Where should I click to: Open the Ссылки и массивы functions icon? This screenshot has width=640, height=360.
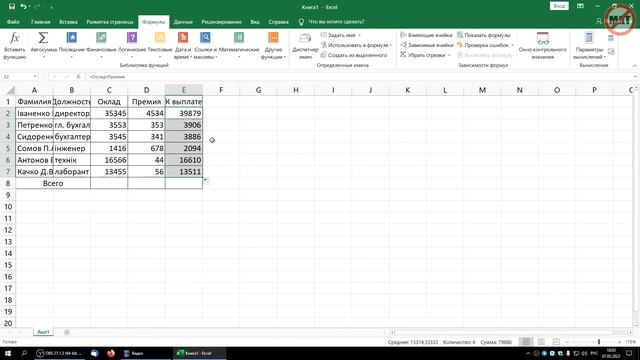(x=205, y=38)
